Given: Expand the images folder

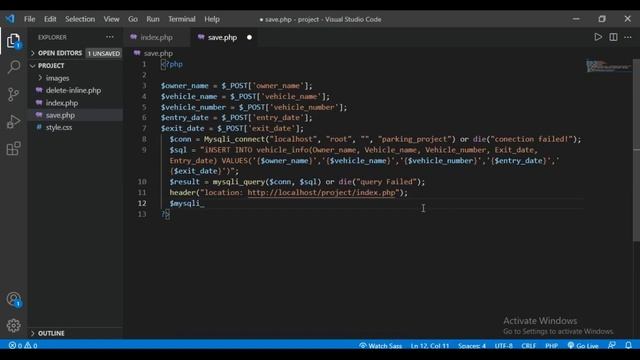Looking at the screenshot, I should [x=57, y=78].
